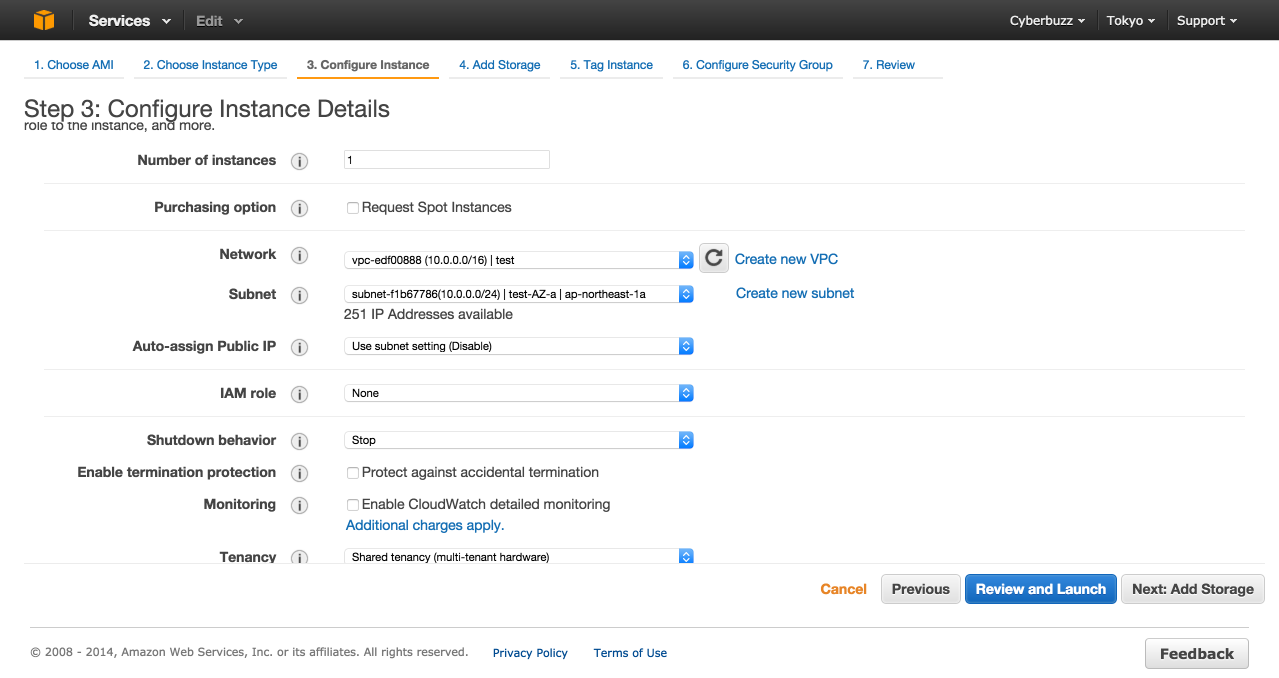Screen dimensions: 1279x678
Task: Click the refresh icon next to Network dropdown
Action: tap(713, 258)
